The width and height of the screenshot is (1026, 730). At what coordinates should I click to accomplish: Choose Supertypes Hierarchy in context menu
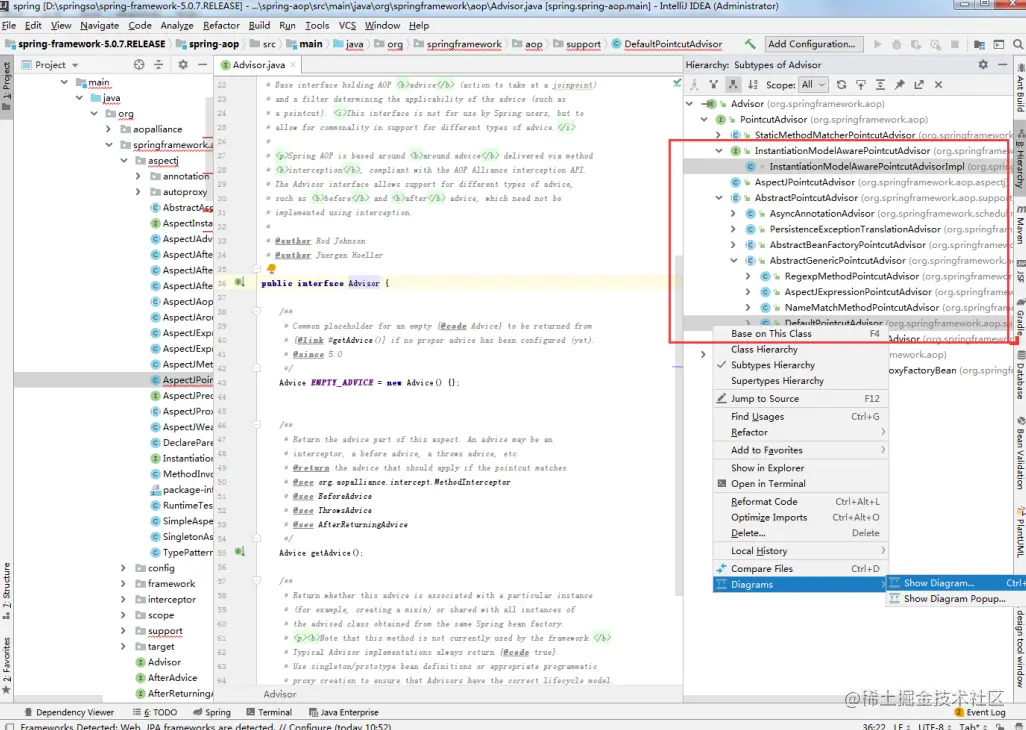[x=800, y=381]
